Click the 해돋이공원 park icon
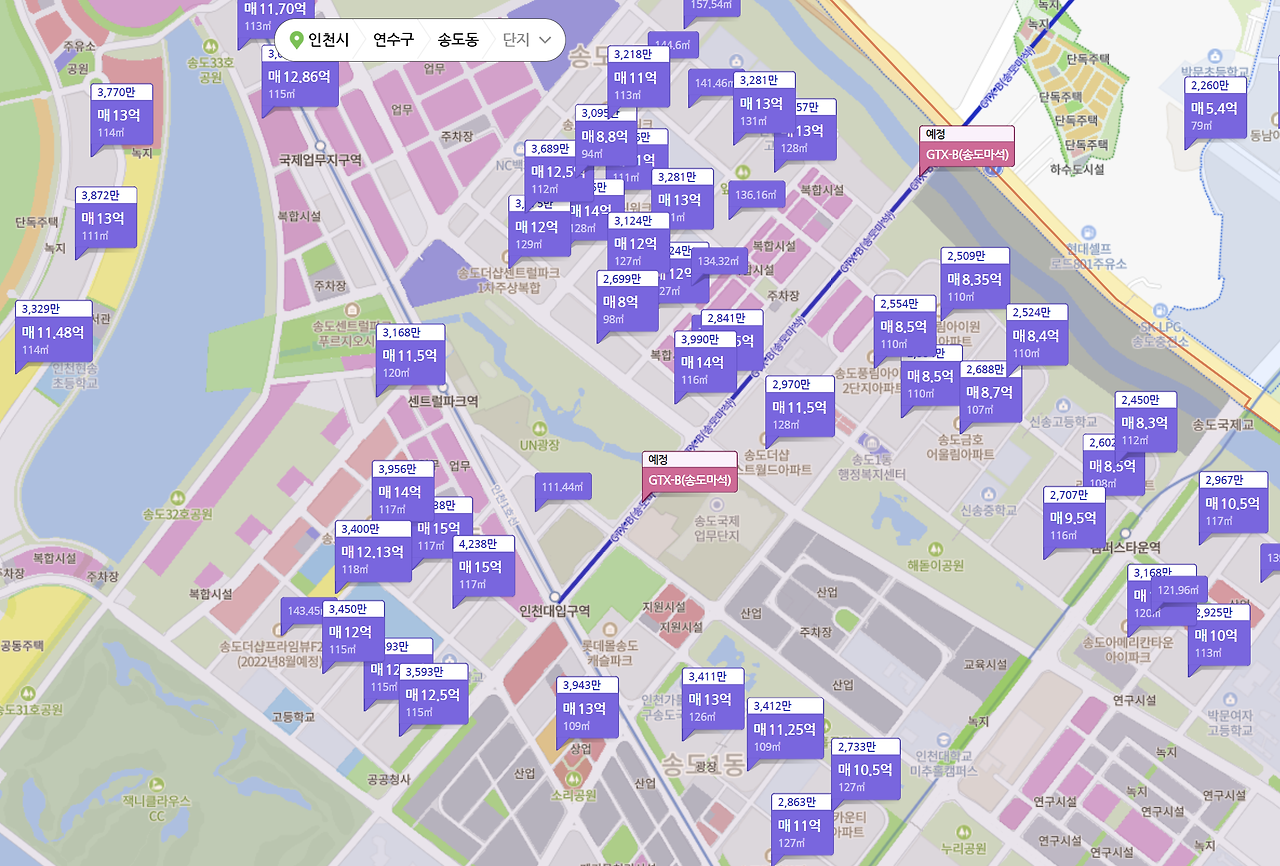Viewport: 1280px width, 866px height. tap(936, 548)
